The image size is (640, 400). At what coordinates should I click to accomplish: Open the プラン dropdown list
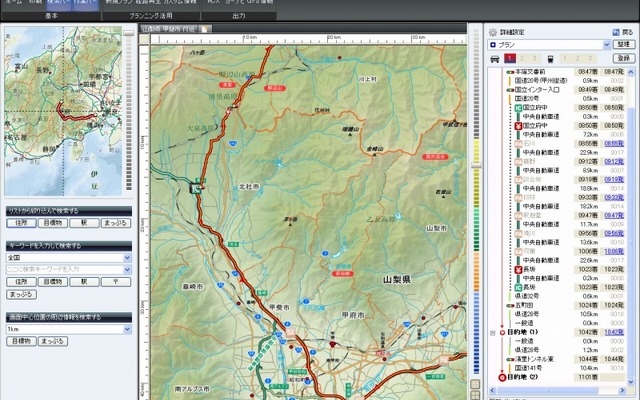607,45
